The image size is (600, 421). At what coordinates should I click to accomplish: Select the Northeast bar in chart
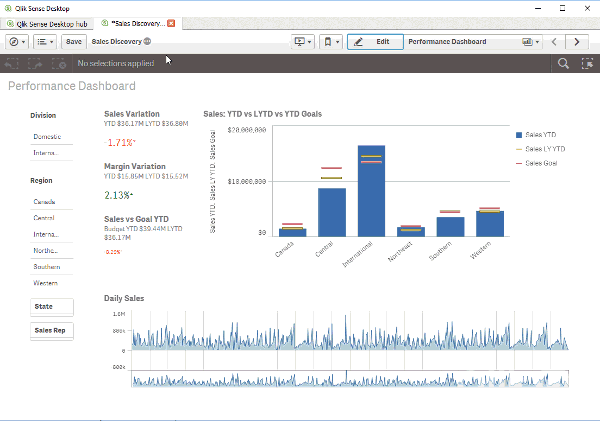coord(411,232)
